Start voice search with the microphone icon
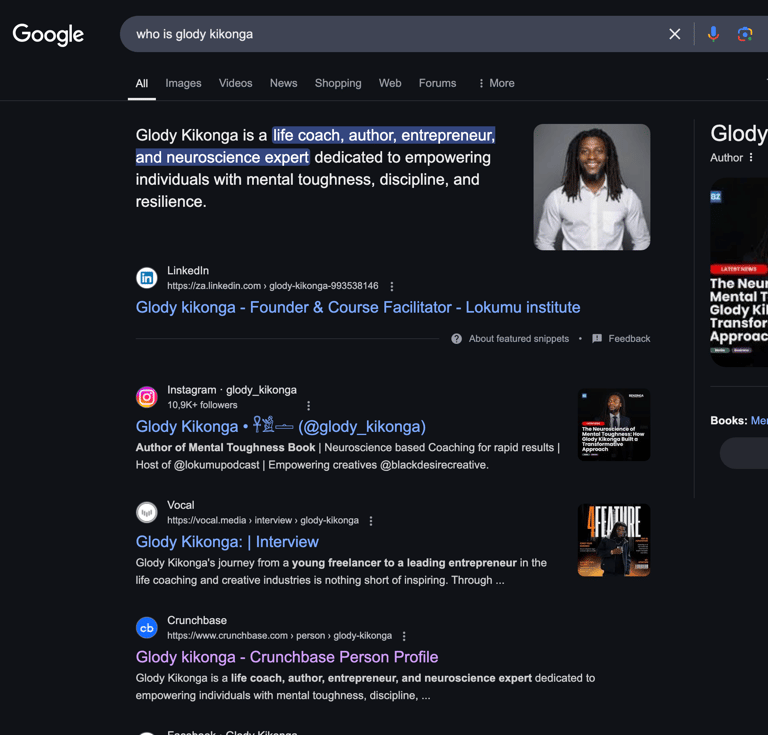Viewport: 768px width, 735px height. point(713,34)
